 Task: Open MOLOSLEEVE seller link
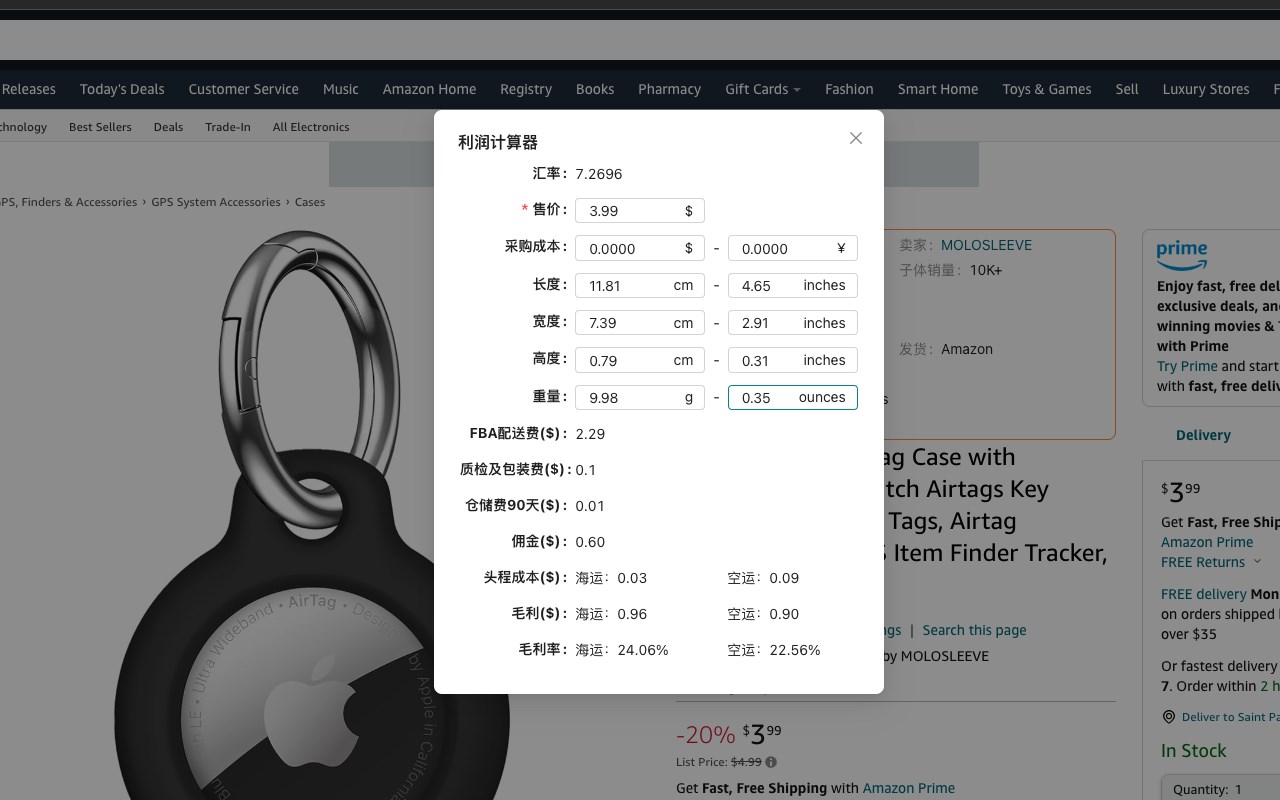coord(986,245)
